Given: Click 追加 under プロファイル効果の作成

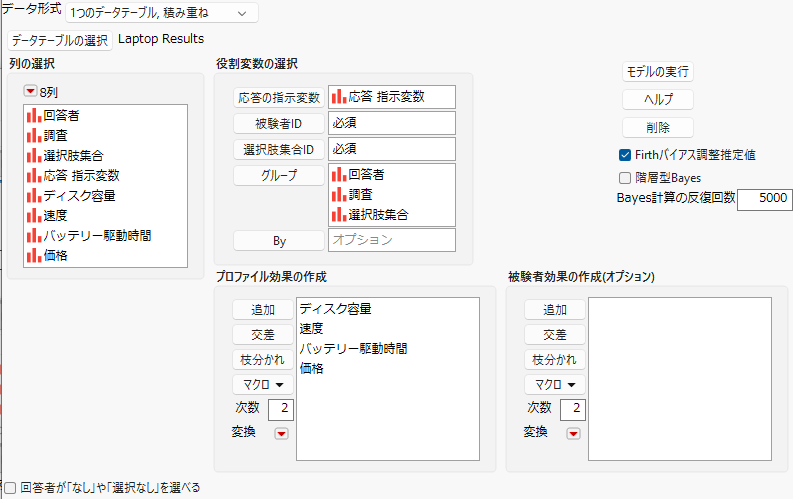Looking at the screenshot, I should pyautogui.click(x=263, y=310).
